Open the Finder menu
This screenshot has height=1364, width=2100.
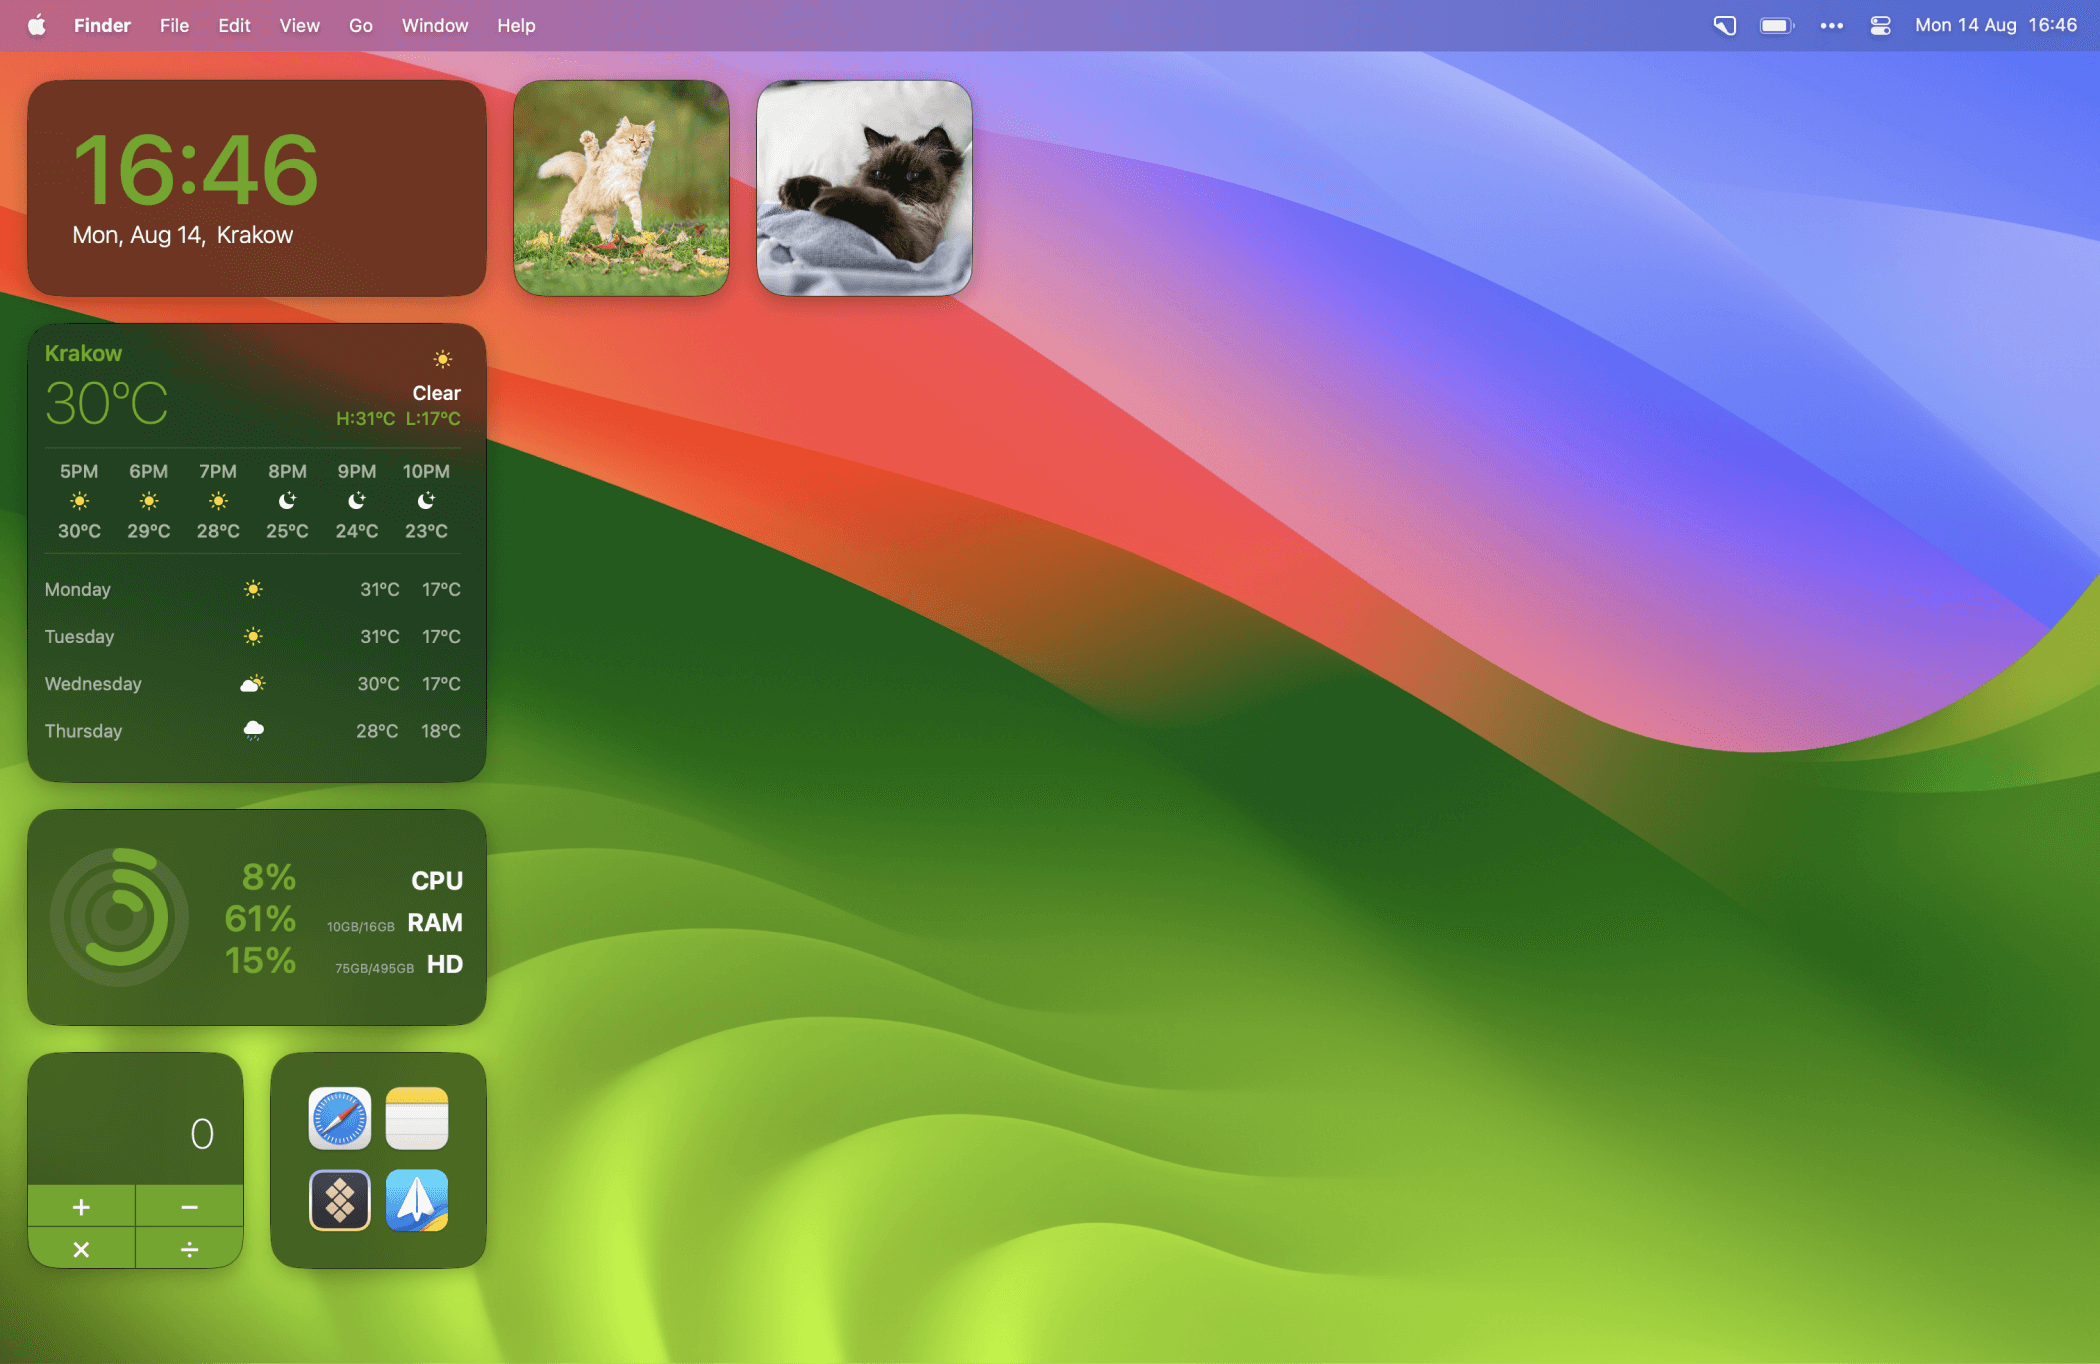coord(102,25)
